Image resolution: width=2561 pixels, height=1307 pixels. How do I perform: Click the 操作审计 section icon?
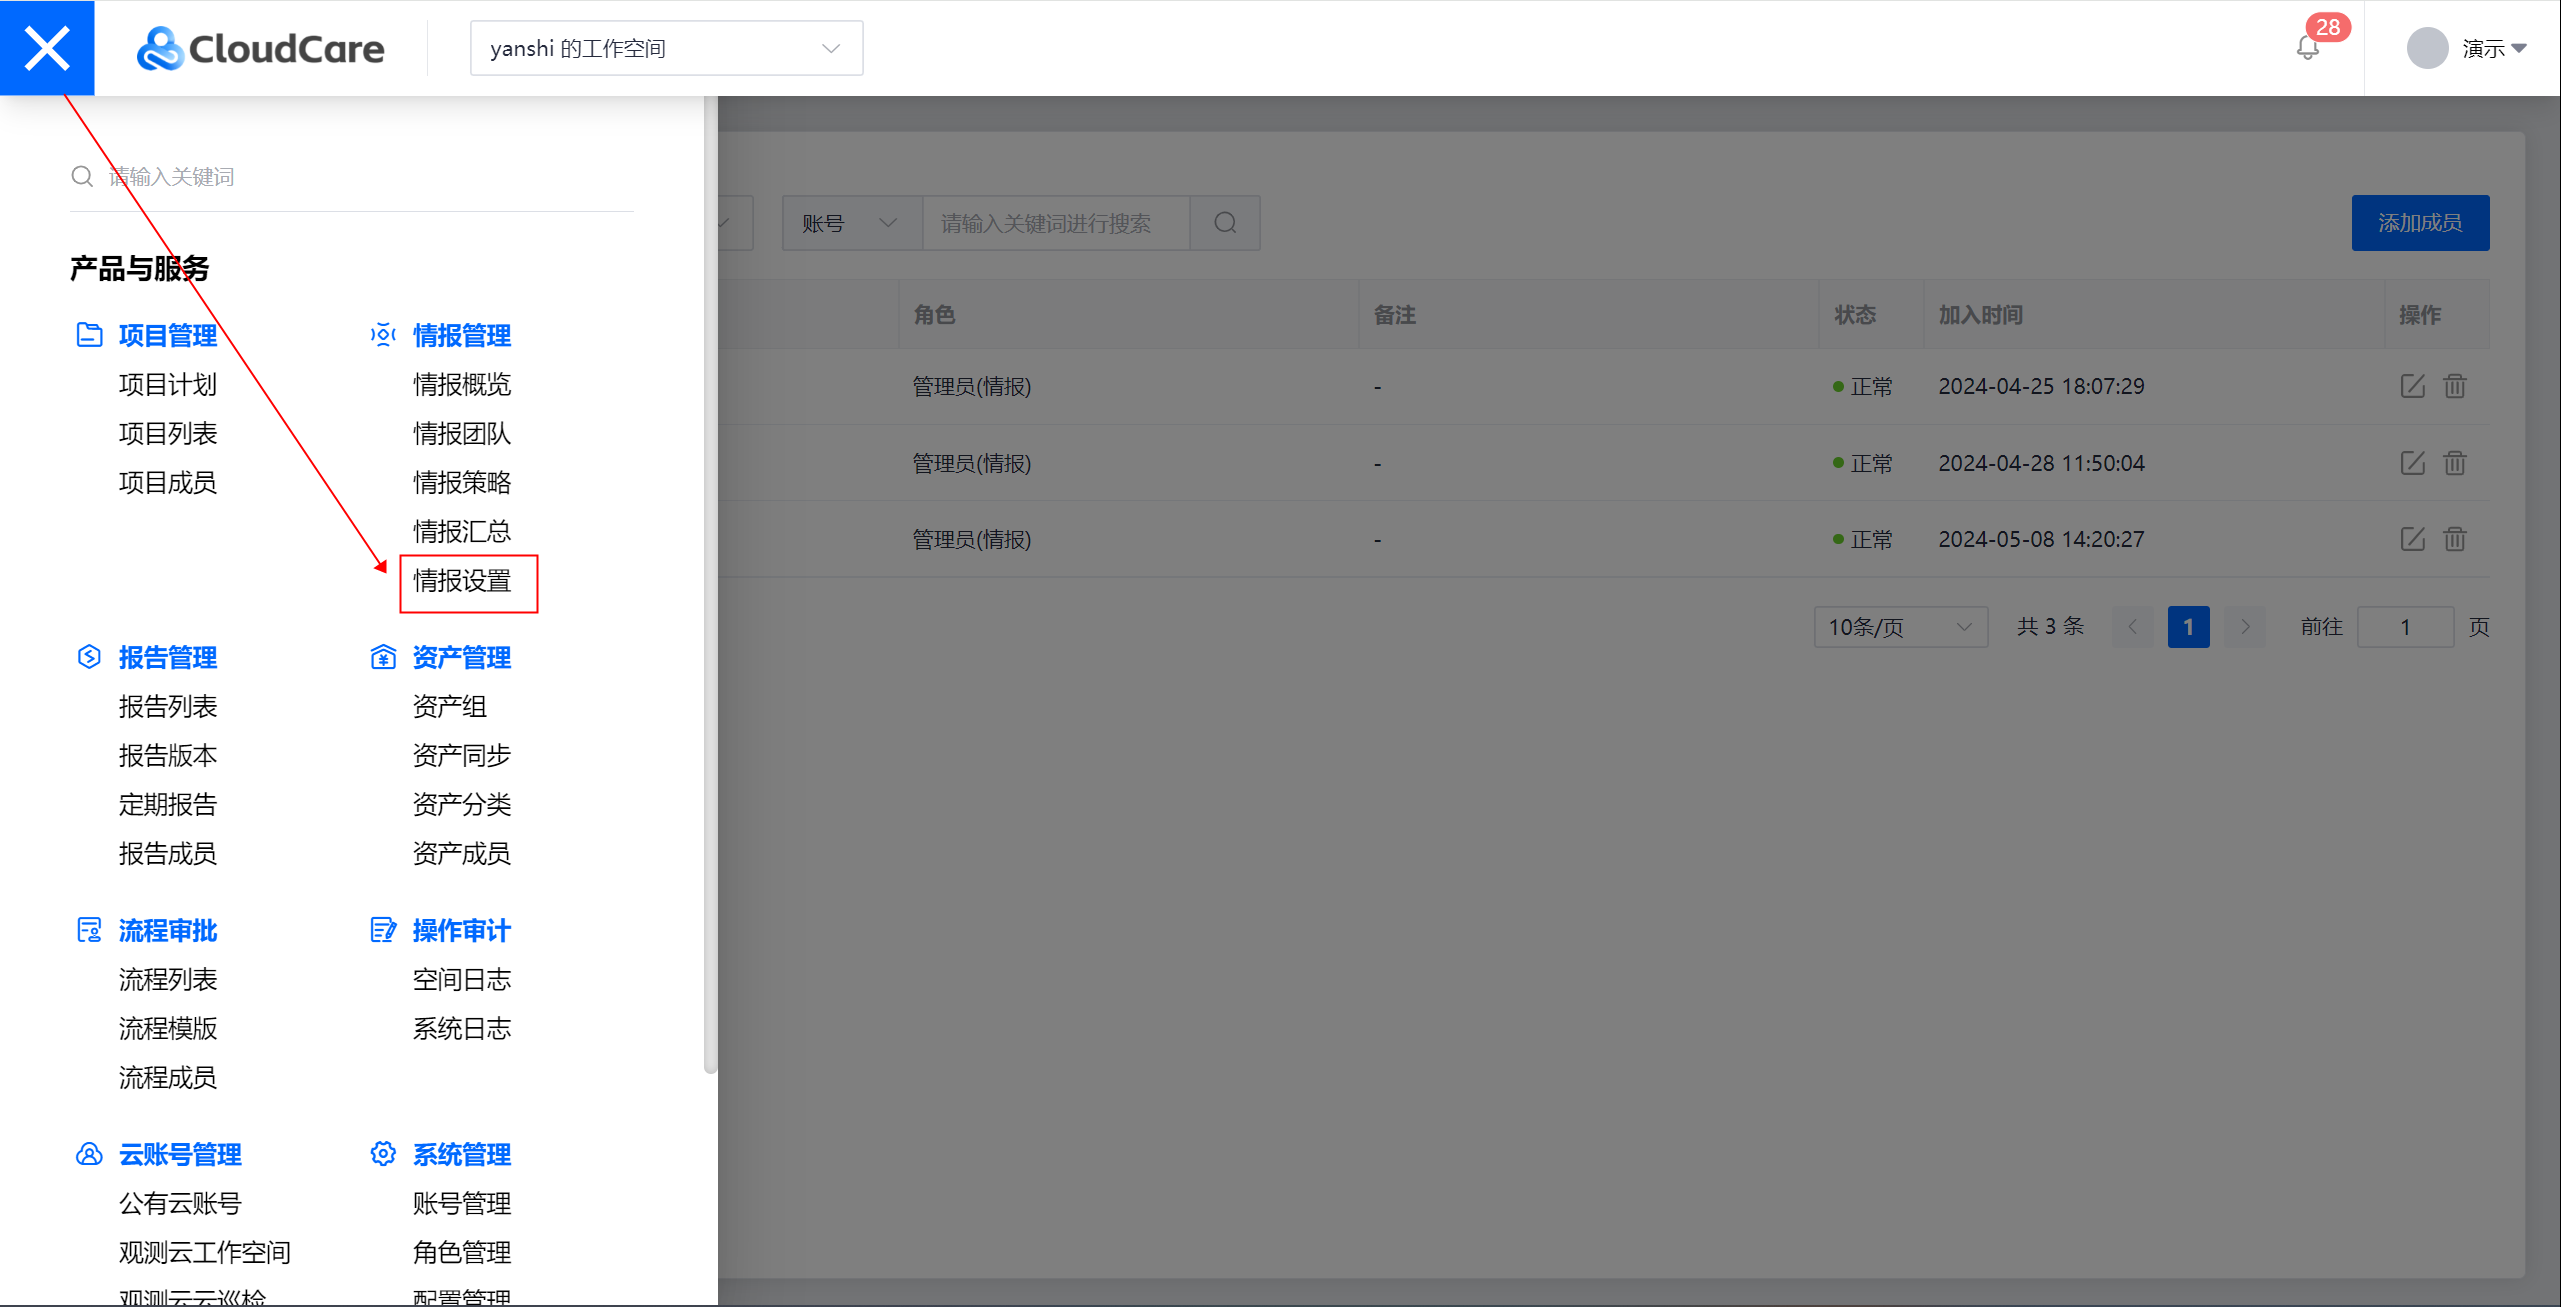pyautogui.click(x=383, y=930)
